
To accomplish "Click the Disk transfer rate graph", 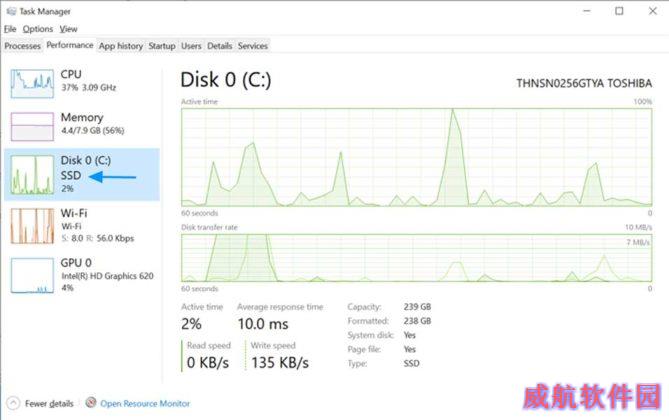I will [x=416, y=258].
